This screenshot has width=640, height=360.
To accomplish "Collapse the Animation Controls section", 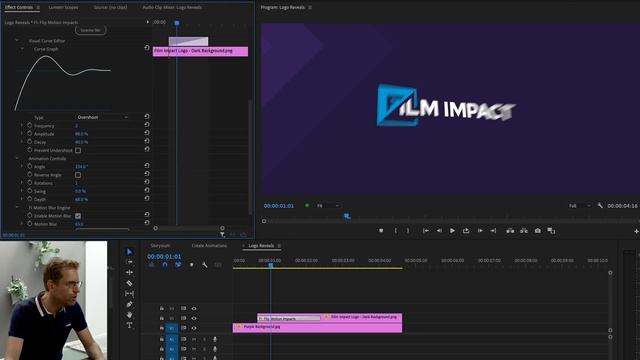I will (x=17, y=158).
